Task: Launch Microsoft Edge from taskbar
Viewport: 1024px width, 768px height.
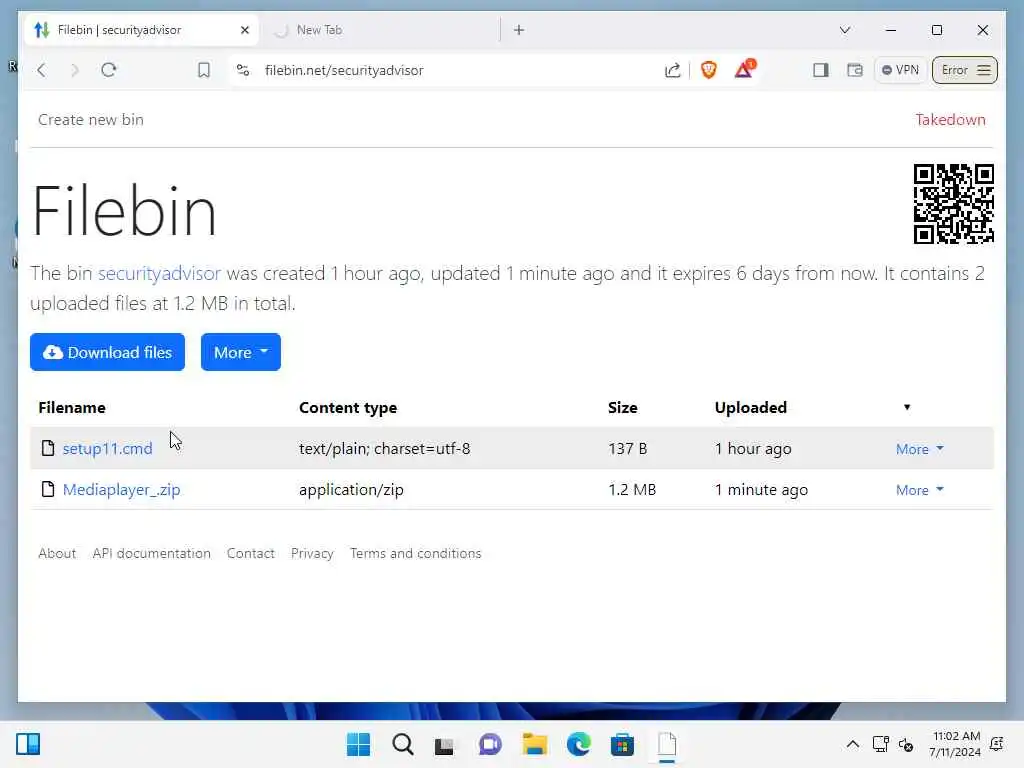Action: point(579,744)
